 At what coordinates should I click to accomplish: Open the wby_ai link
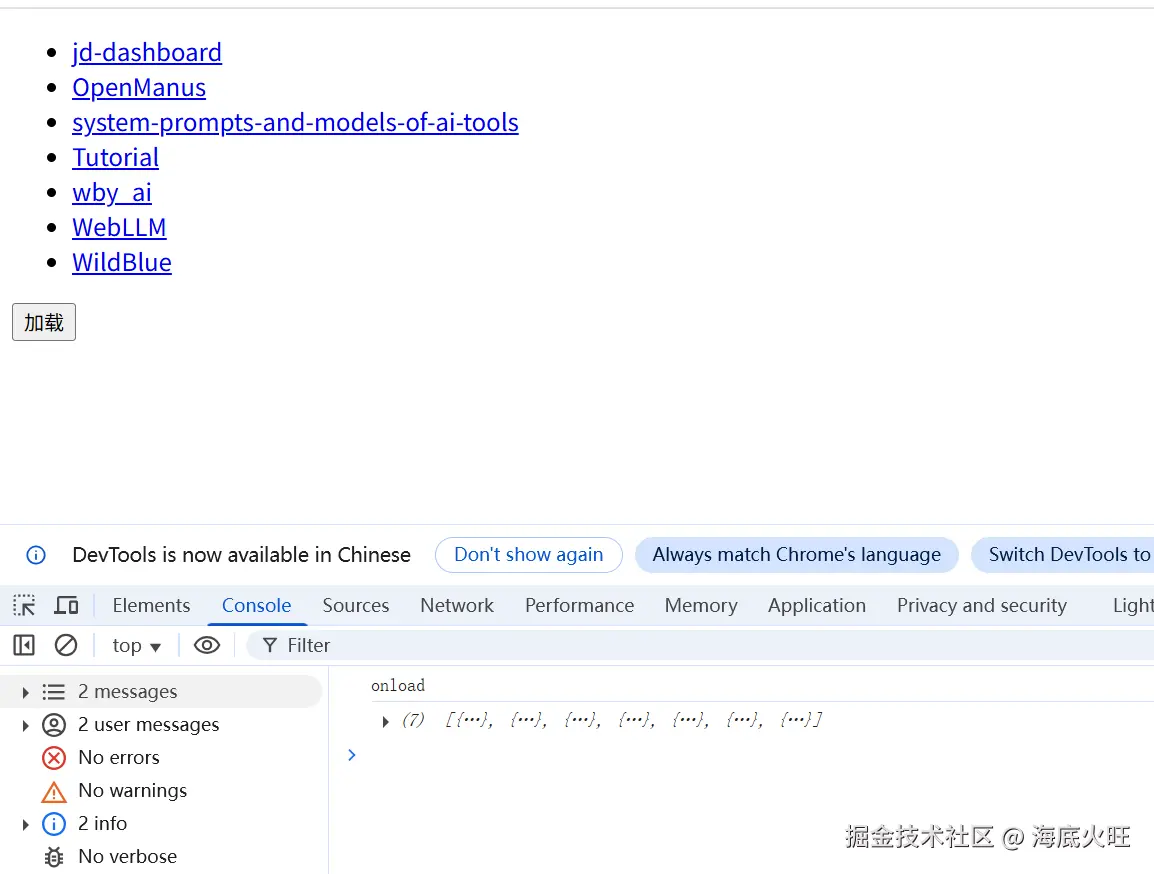[x=112, y=193]
